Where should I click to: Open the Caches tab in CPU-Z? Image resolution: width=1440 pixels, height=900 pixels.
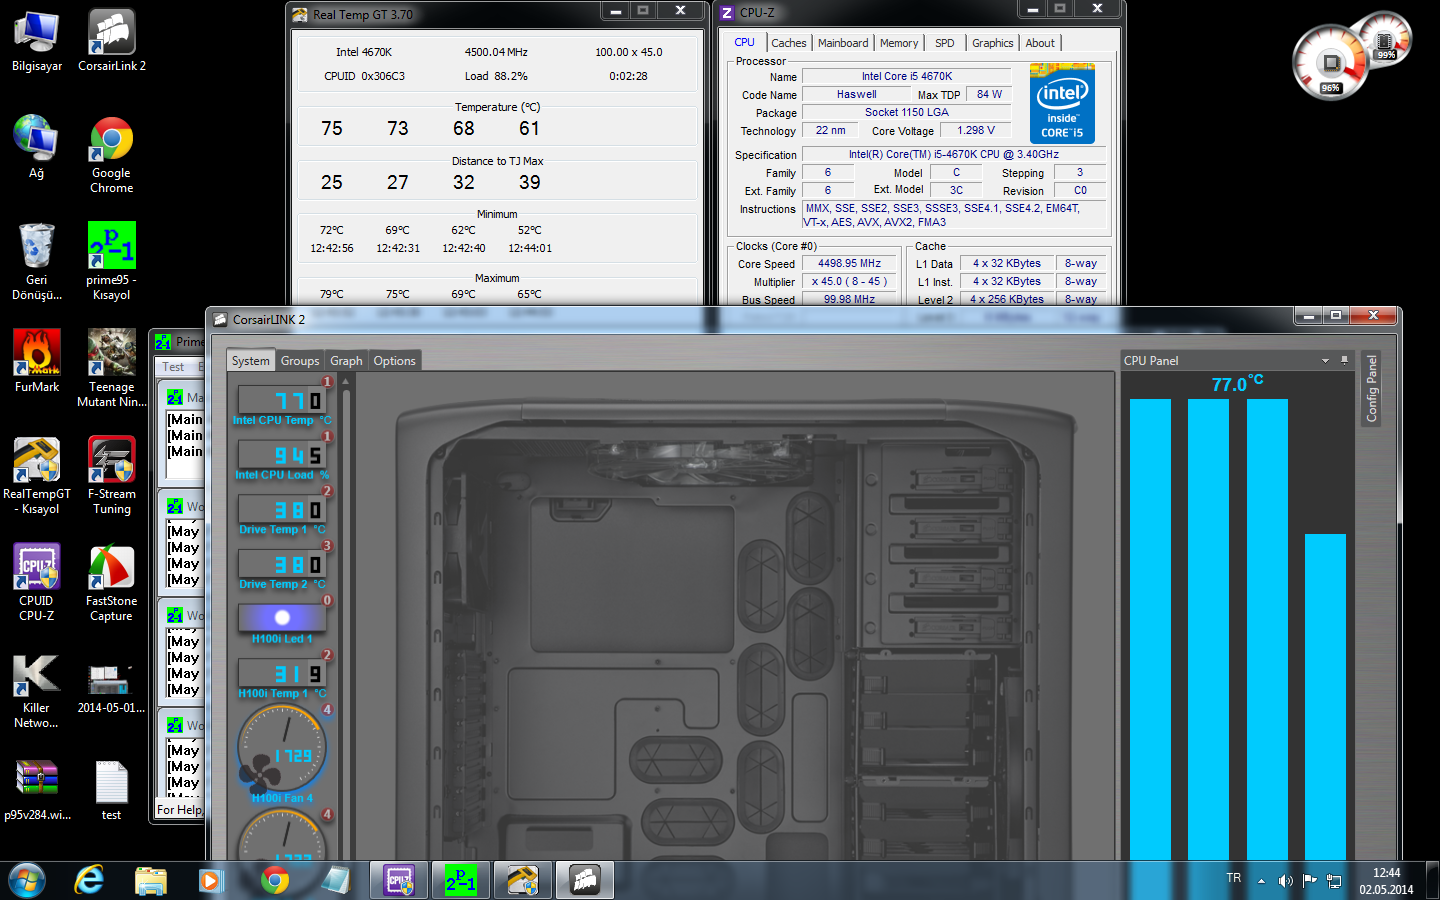coord(788,43)
